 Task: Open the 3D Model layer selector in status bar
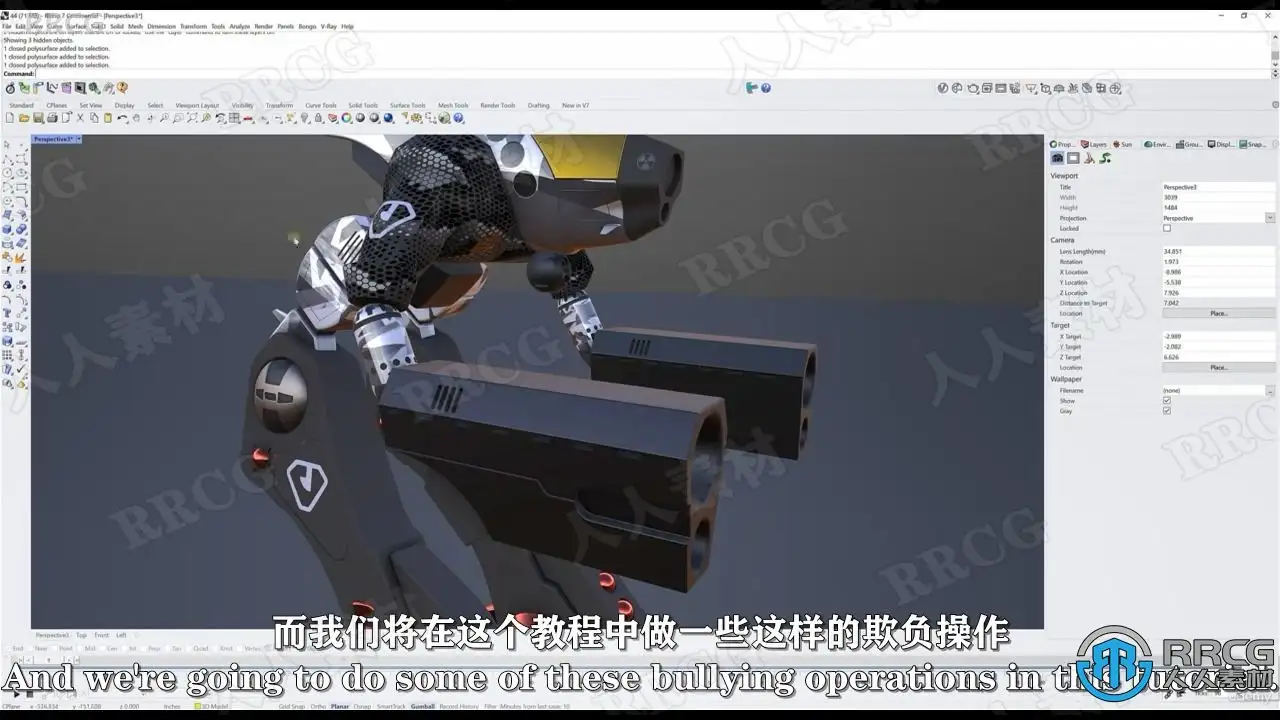pos(211,706)
